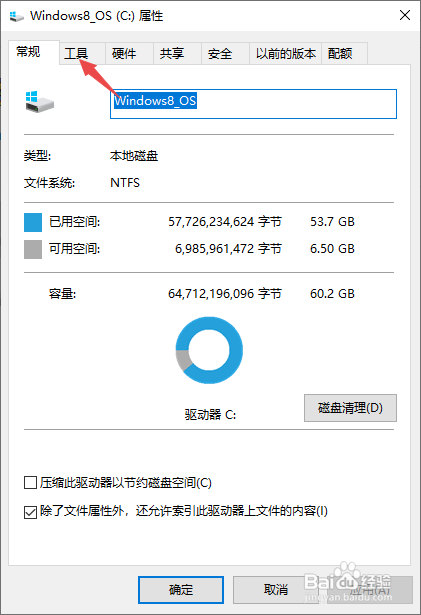Image resolution: width=421 pixels, height=615 pixels.
Task: Click the 57,726,234,624 字节 value
Action: point(225,222)
